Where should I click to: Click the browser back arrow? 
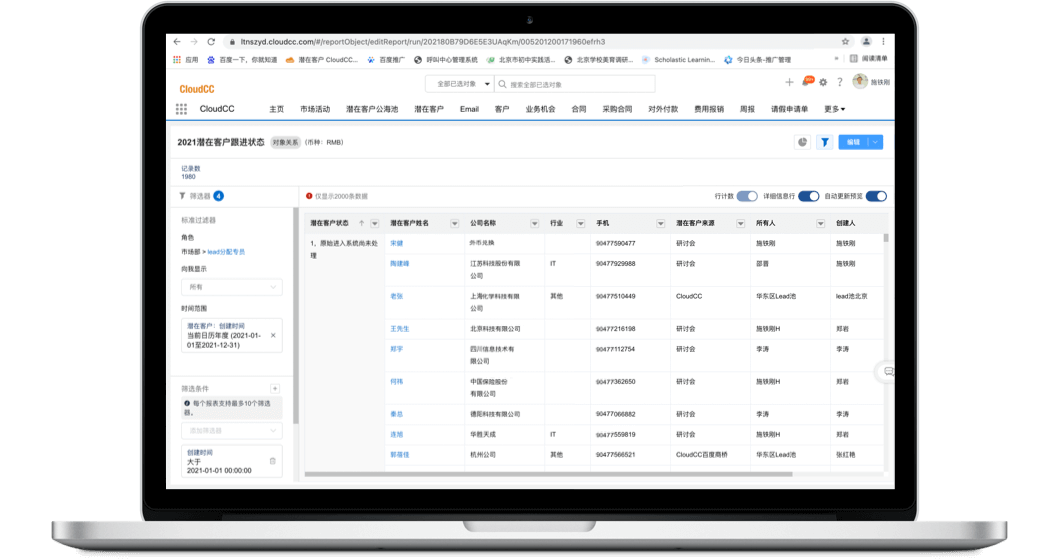point(177,42)
